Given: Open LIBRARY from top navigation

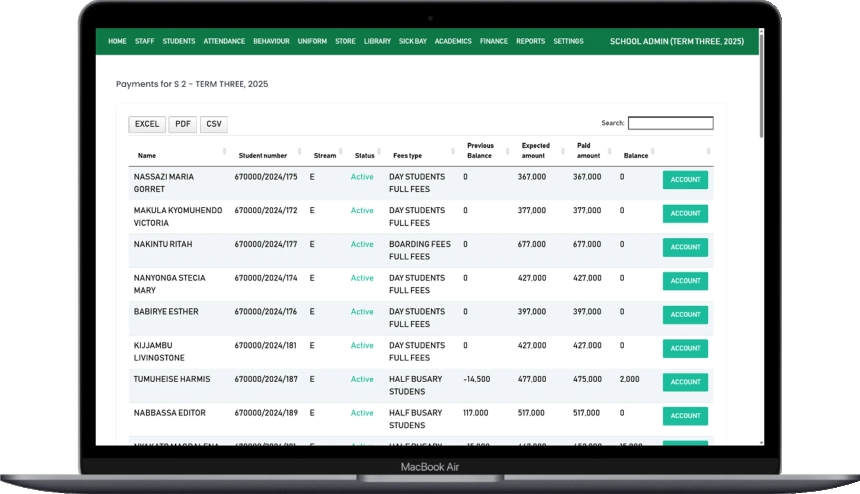Looking at the screenshot, I should click(x=377, y=41).
